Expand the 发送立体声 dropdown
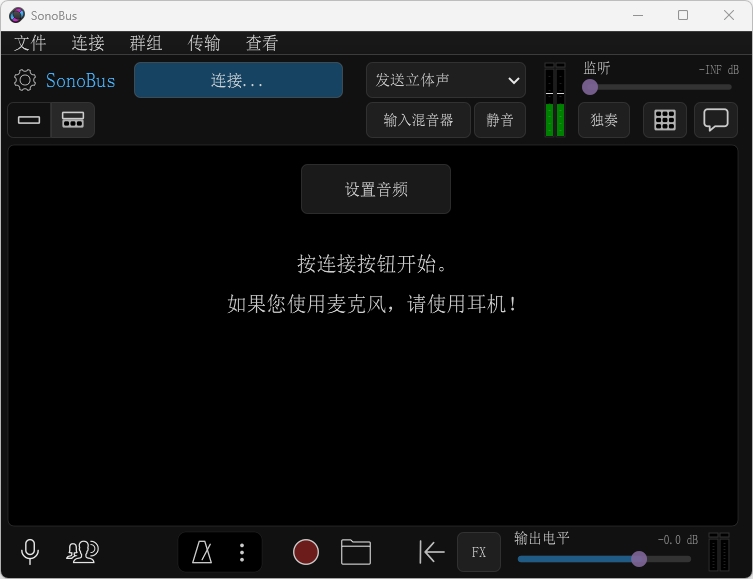 pos(446,80)
